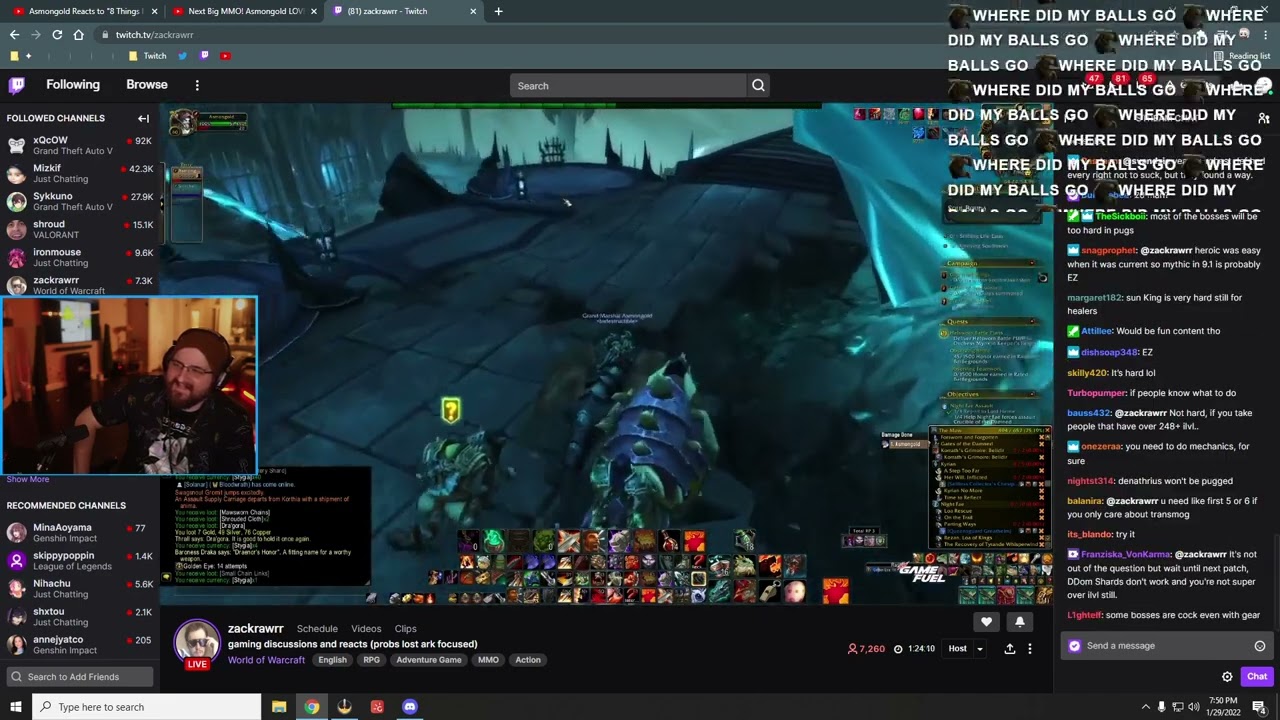This screenshot has width=1280, height=720.
Task: Open the three-dot more menu beside Browse
Action: [x=197, y=85]
